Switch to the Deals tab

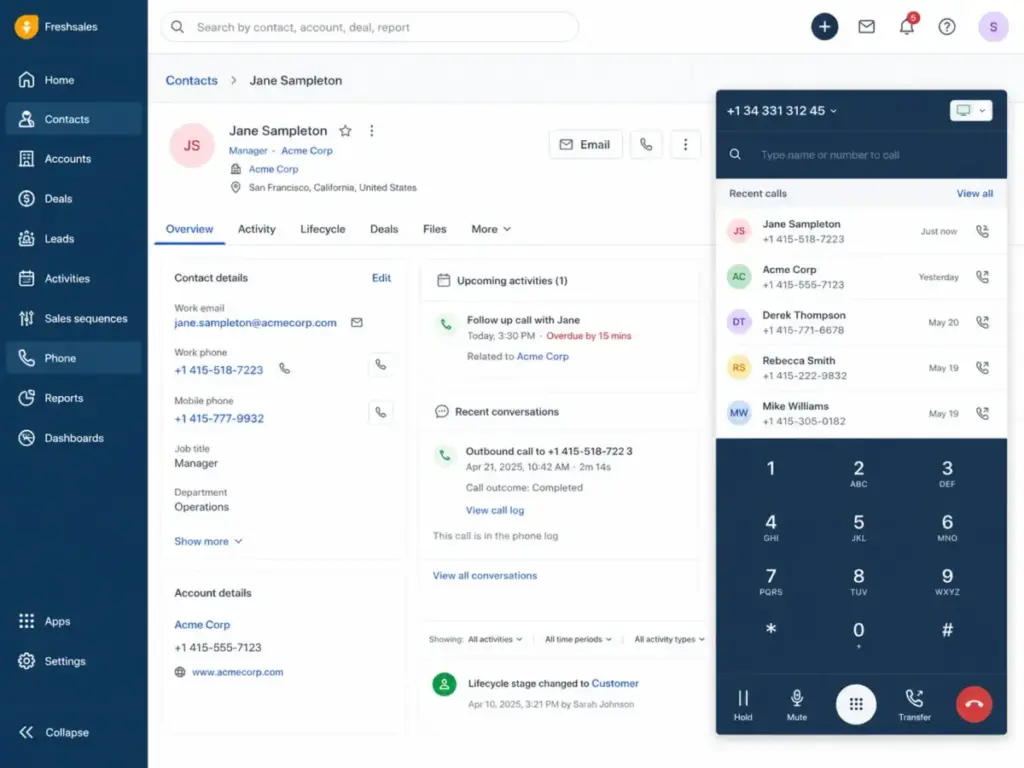click(384, 229)
